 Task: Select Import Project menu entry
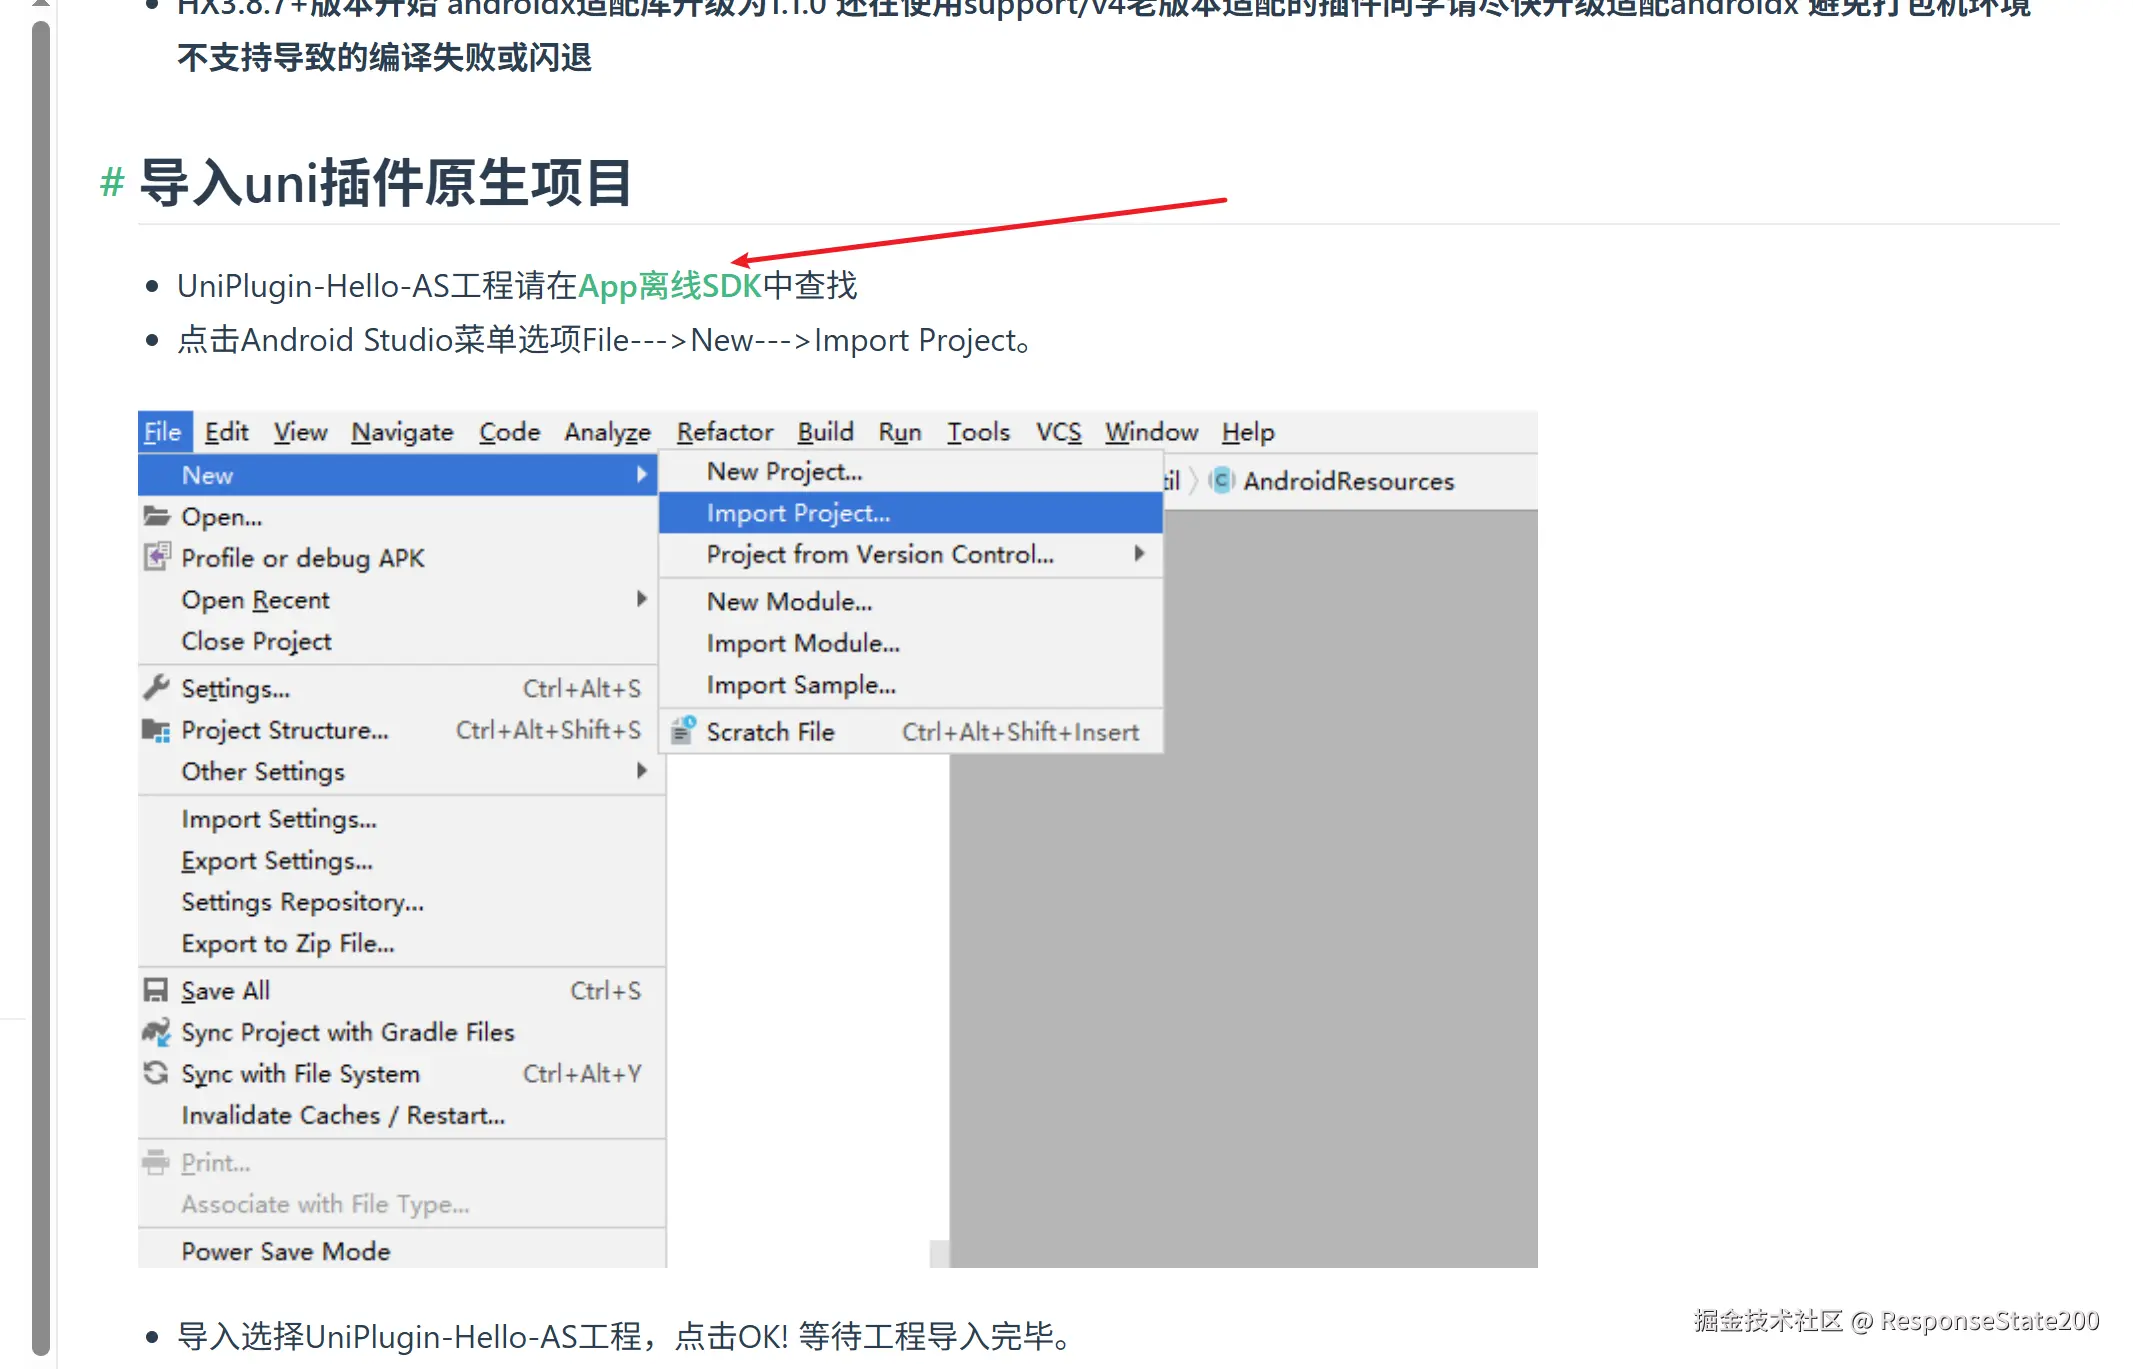point(798,513)
